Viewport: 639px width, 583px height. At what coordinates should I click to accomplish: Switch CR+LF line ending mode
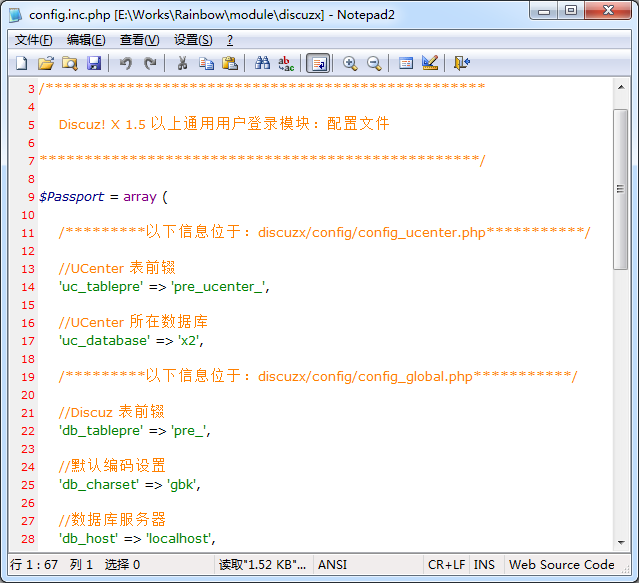[x=446, y=565]
